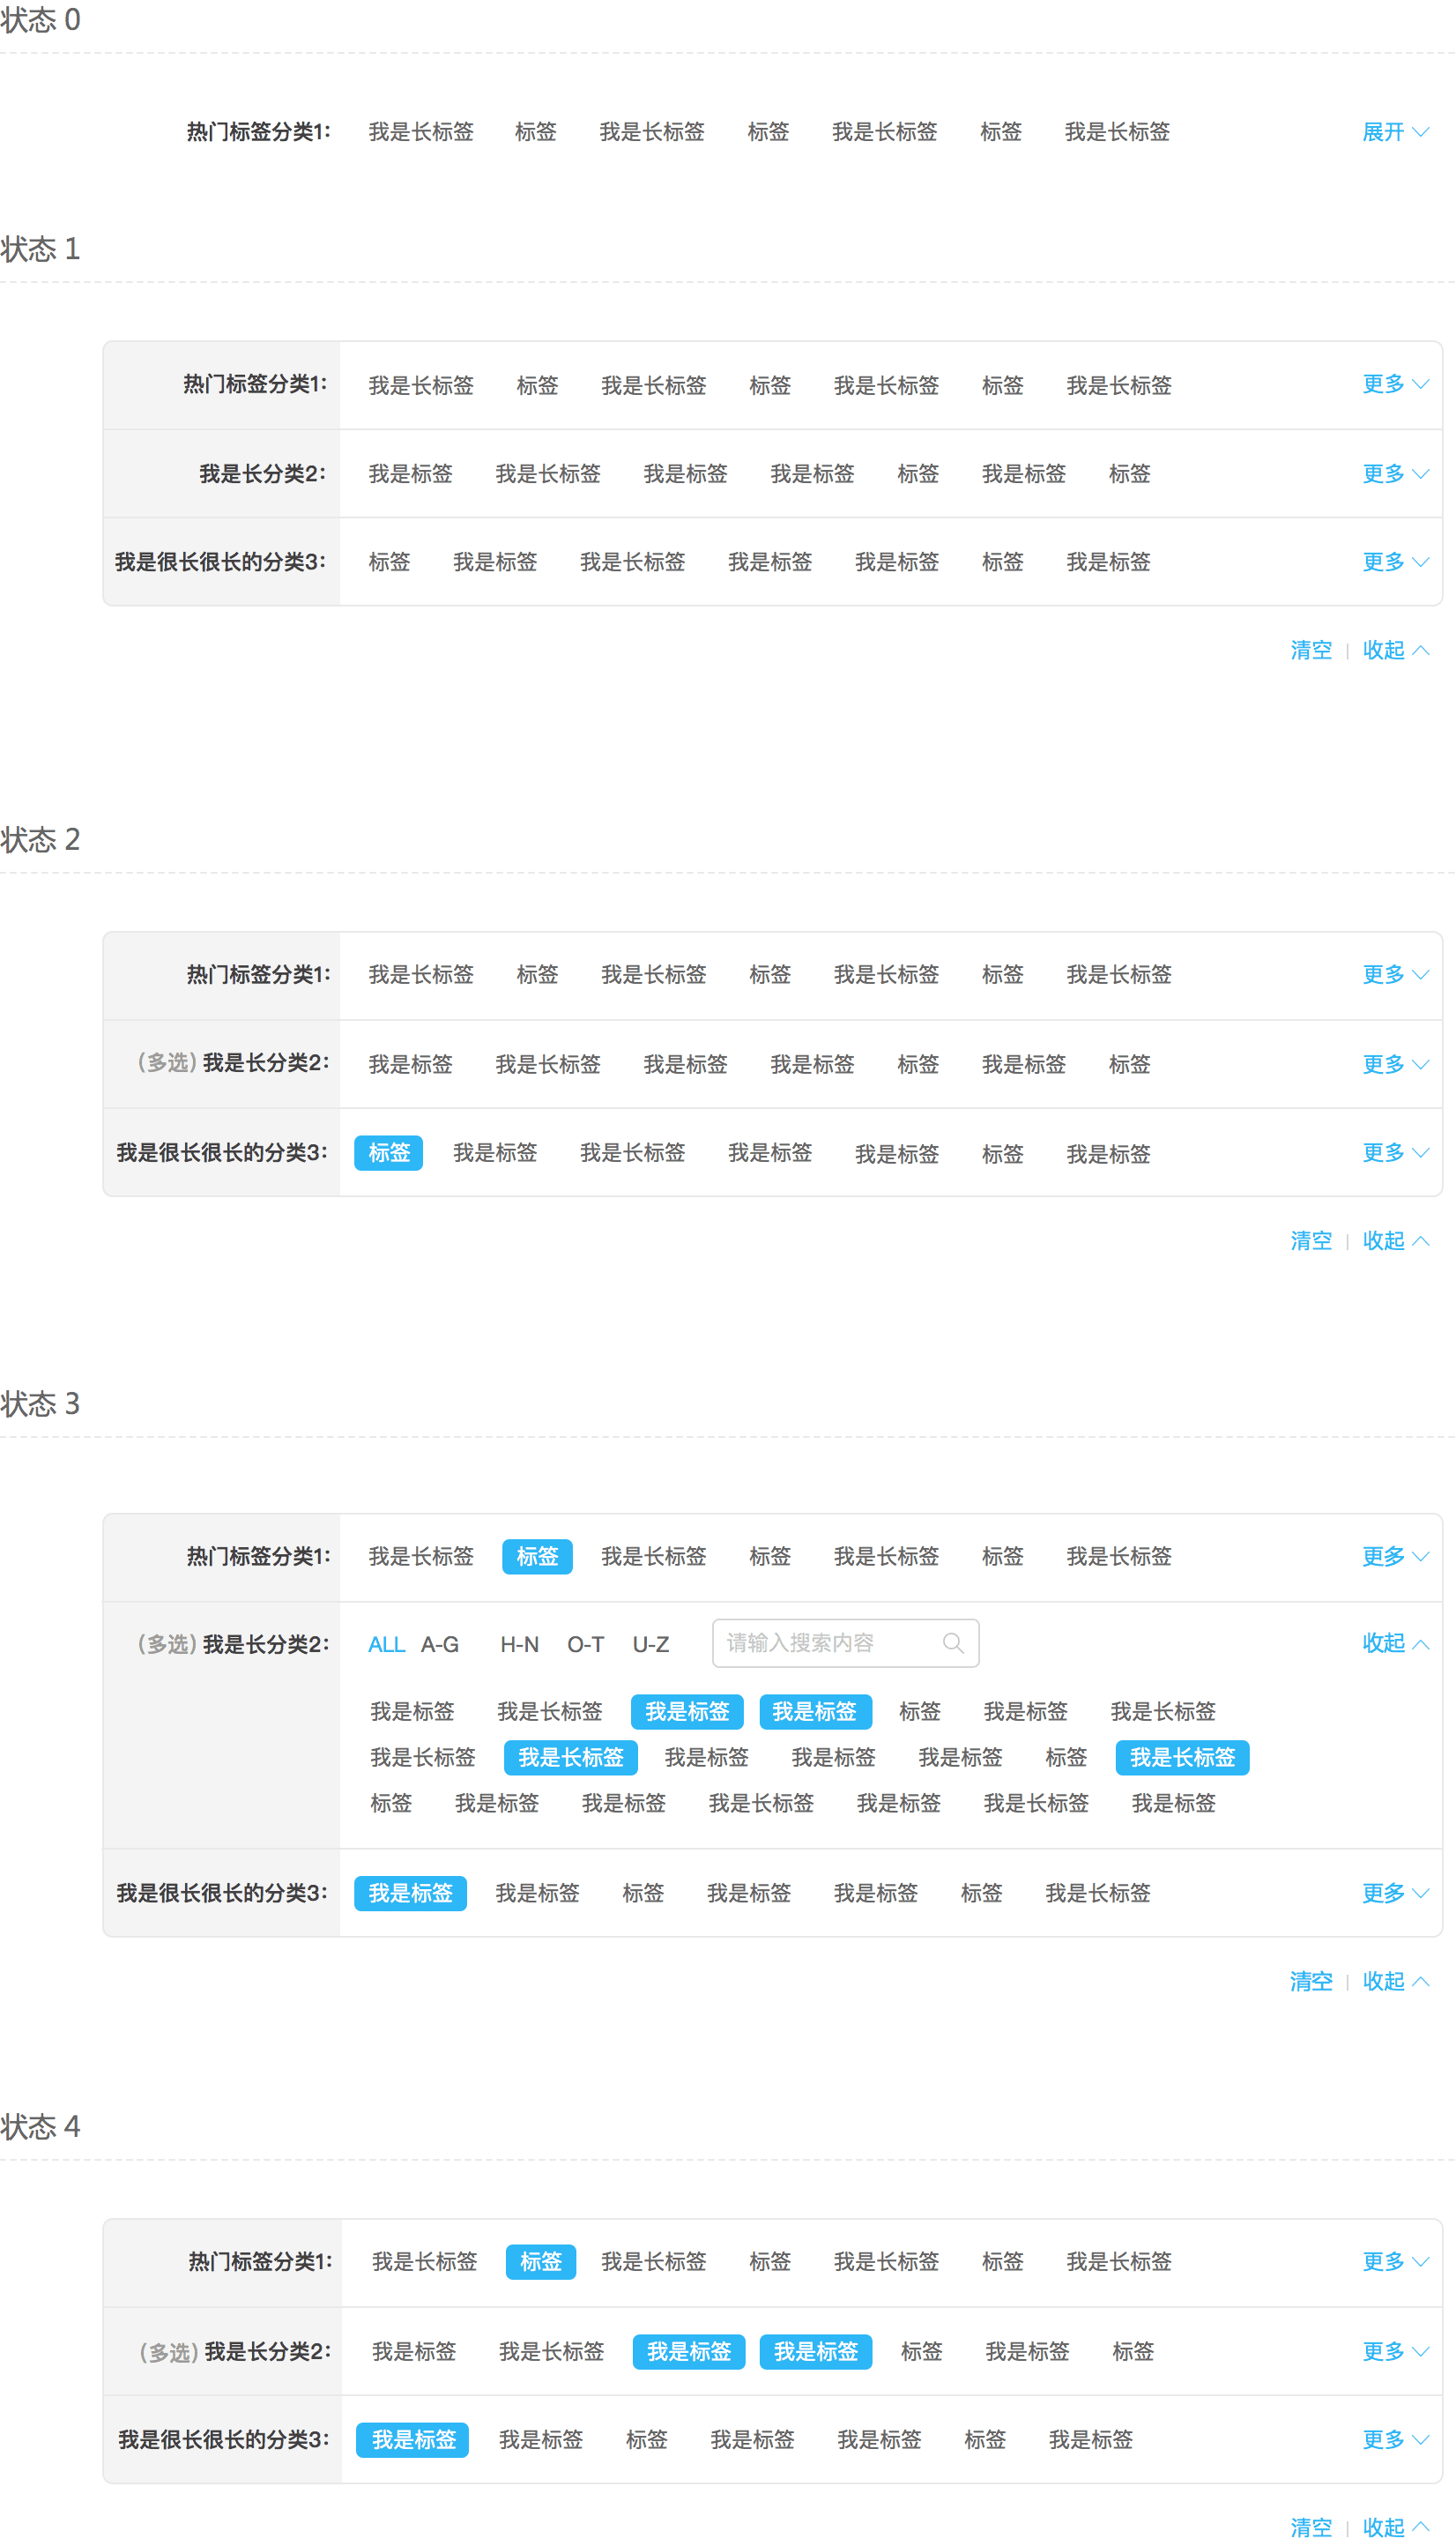Pick 我是长标签 in 状态 1 我是长分类2 row
The height and width of the screenshot is (2546, 1456).
548,474
